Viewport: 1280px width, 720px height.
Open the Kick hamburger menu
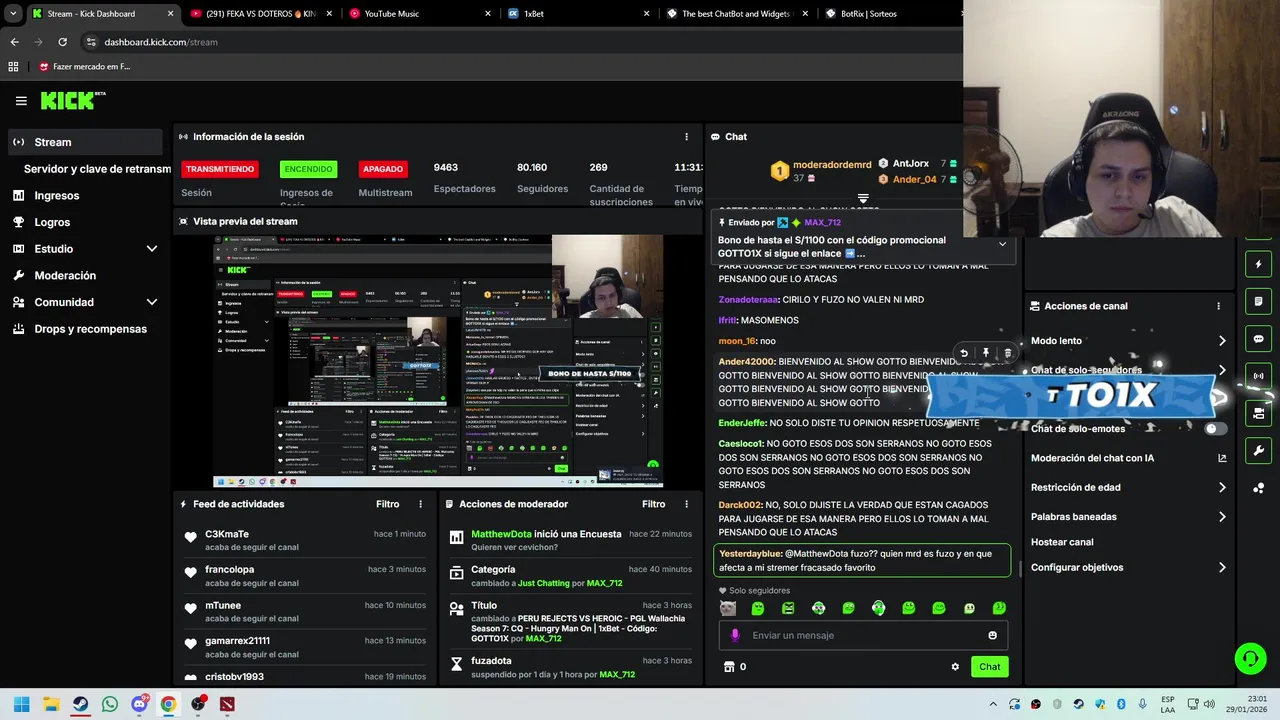tap(21, 100)
